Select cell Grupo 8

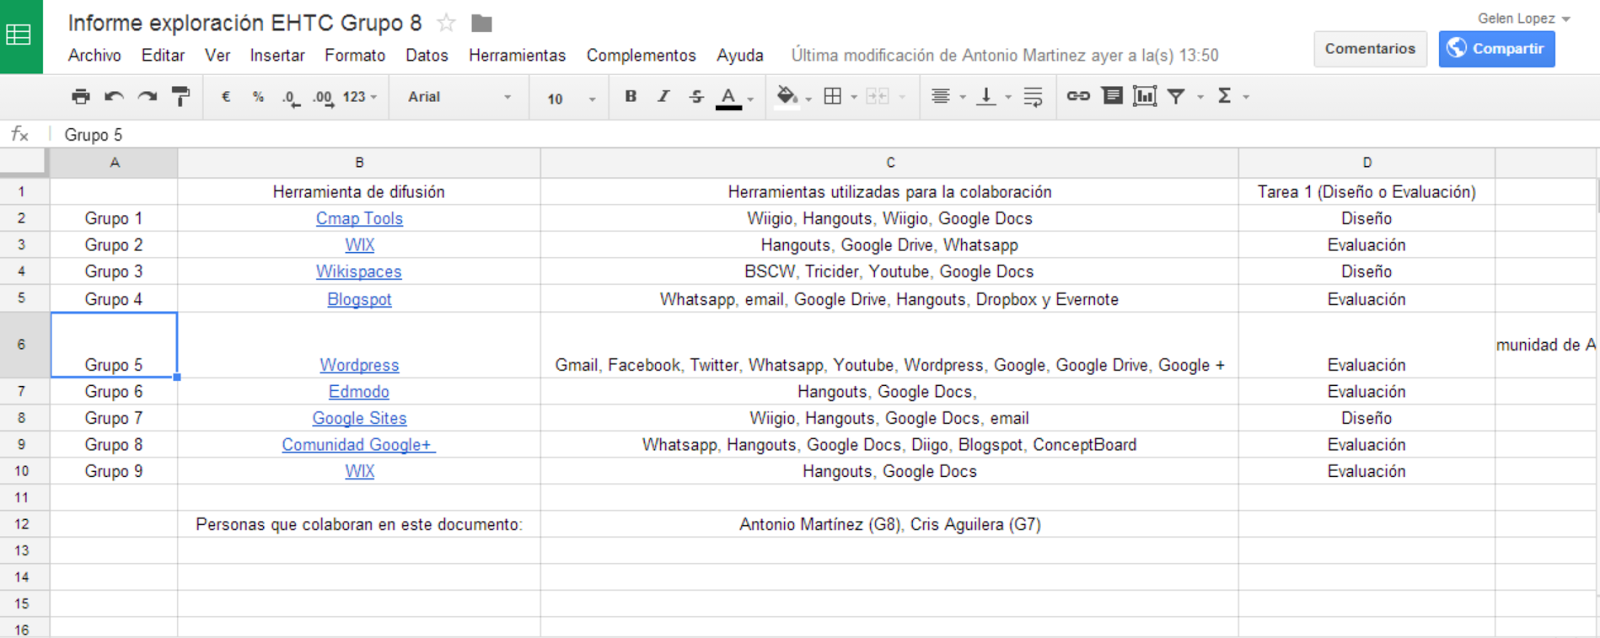(x=114, y=445)
